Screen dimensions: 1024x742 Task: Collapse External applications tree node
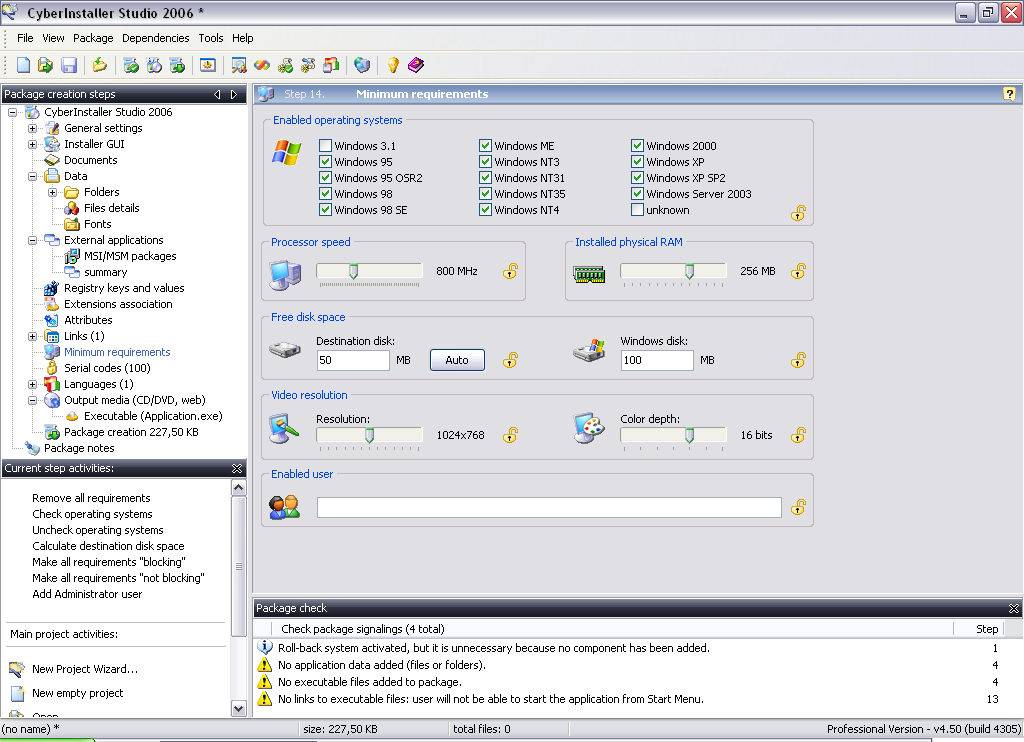click(x=32, y=240)
